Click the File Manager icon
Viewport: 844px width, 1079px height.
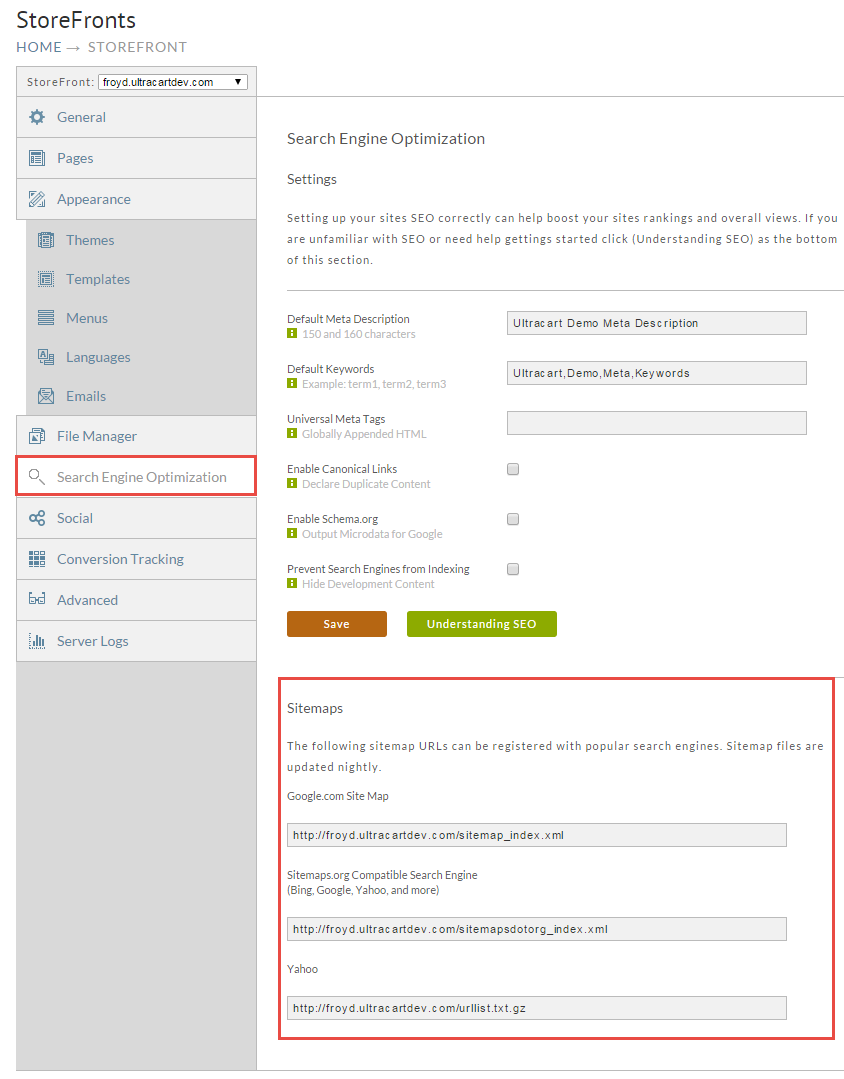coord(37,436)
